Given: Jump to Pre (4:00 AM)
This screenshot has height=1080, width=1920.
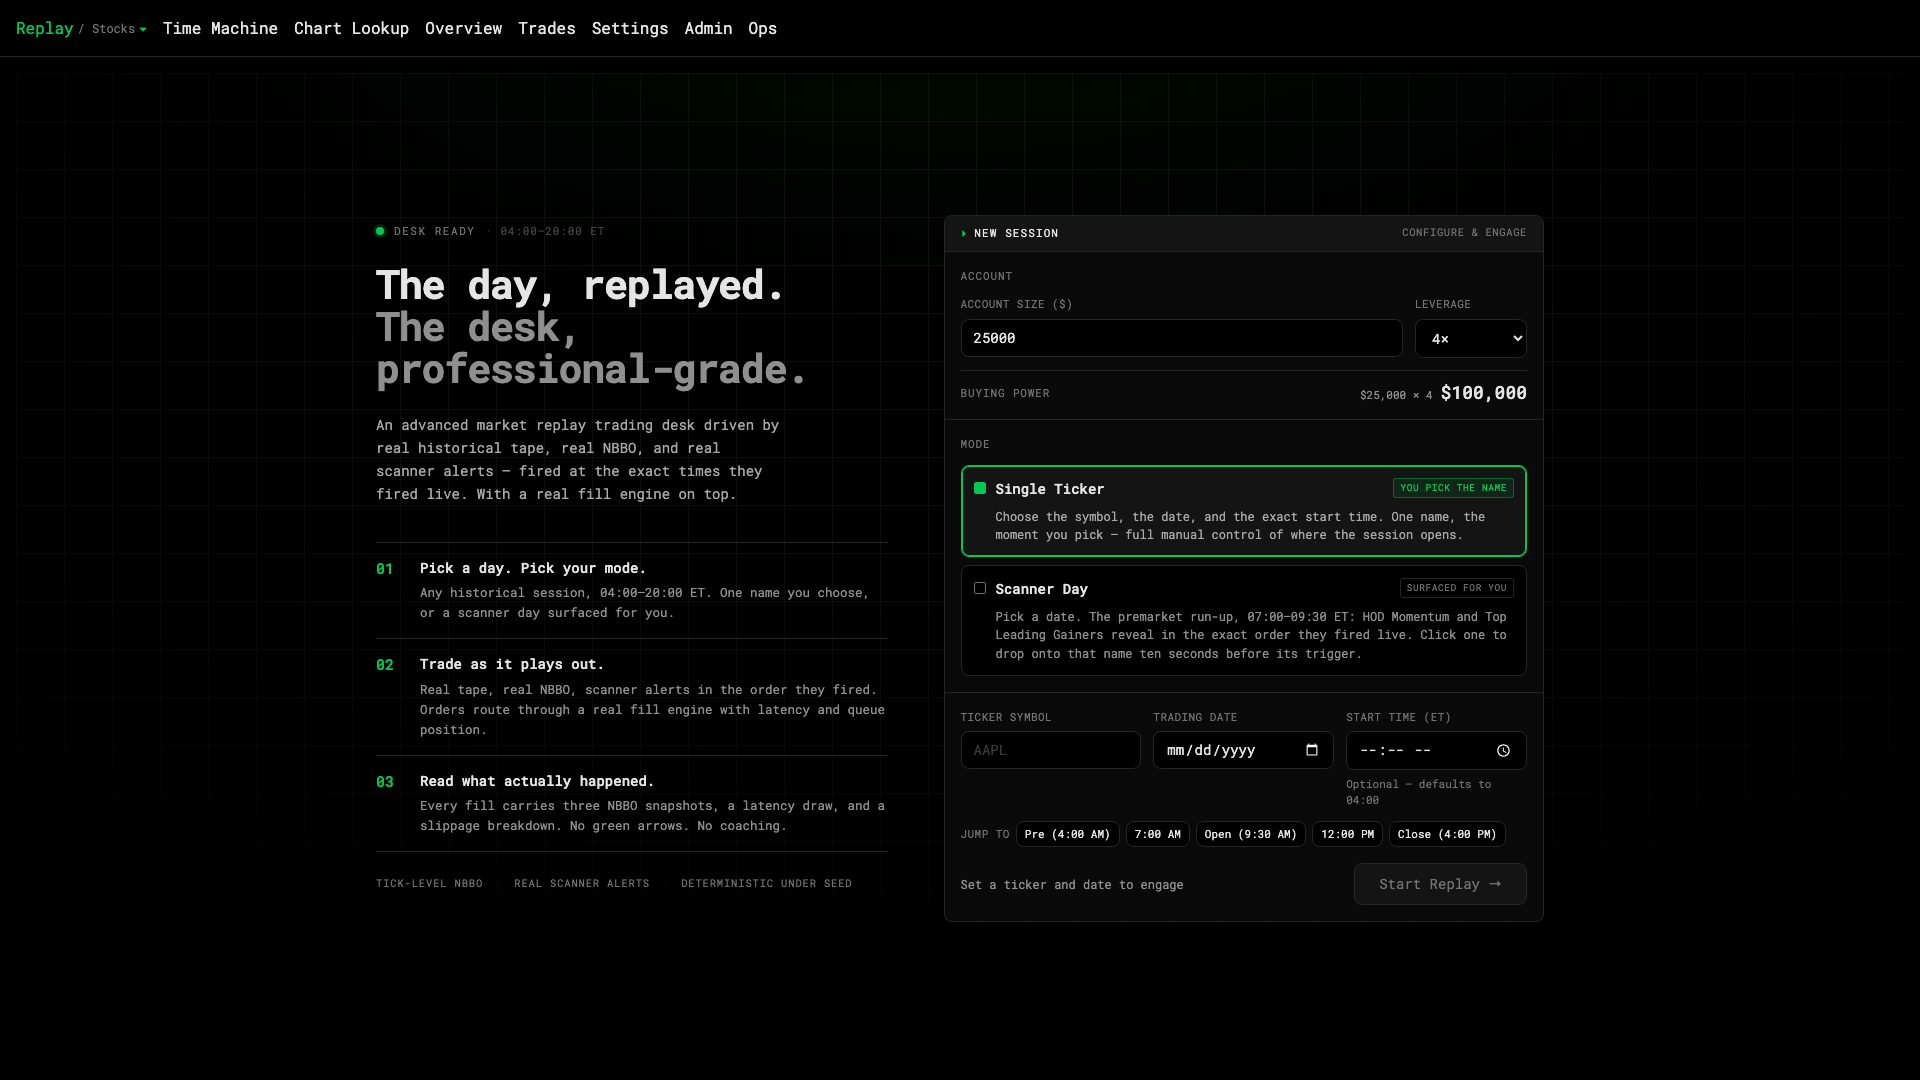Looking at the screenshot, I should click(1067, 834).
